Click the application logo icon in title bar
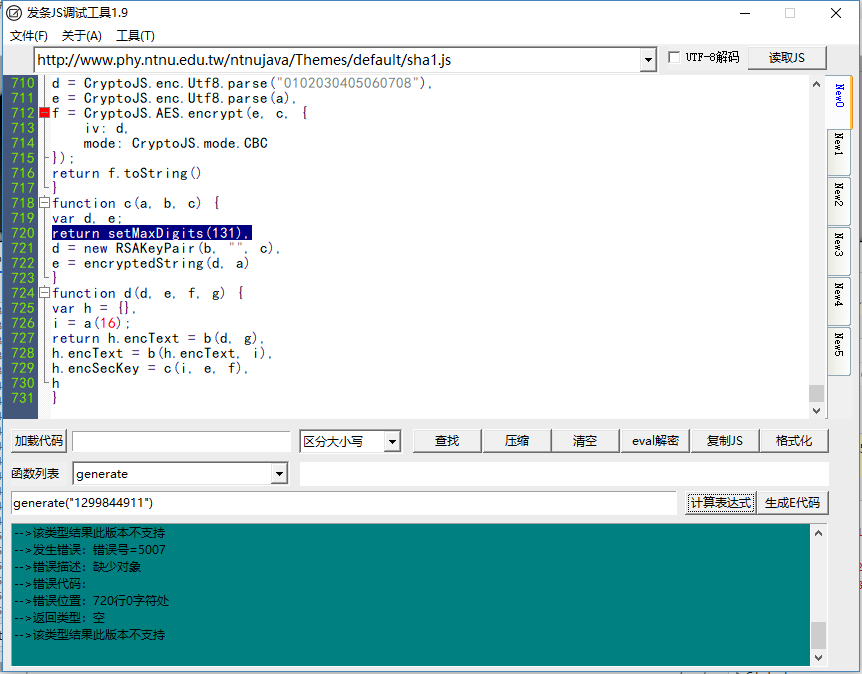Screen dimensions: 862x674 point(12,13)
